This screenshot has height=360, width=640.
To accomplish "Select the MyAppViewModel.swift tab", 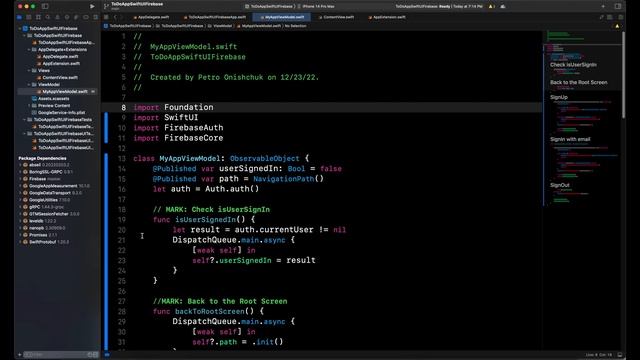I will pos(282,17).
